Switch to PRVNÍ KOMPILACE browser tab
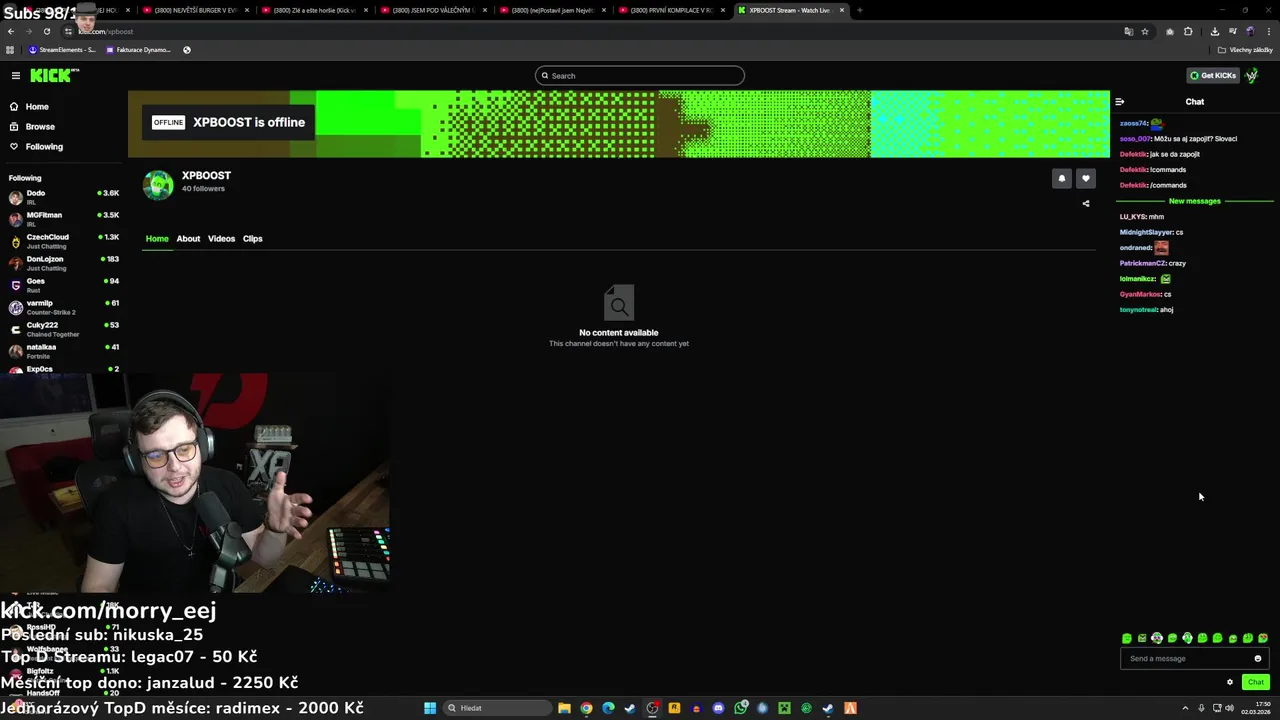1280x720 pixels. 671,10
